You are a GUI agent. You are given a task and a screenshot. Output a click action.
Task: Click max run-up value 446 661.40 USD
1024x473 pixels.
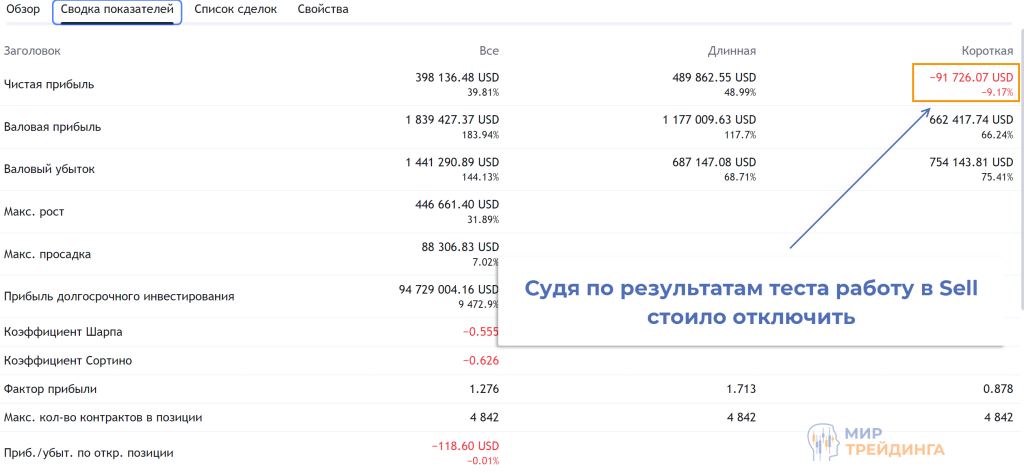pyautogui.click(x=457, y=205)
